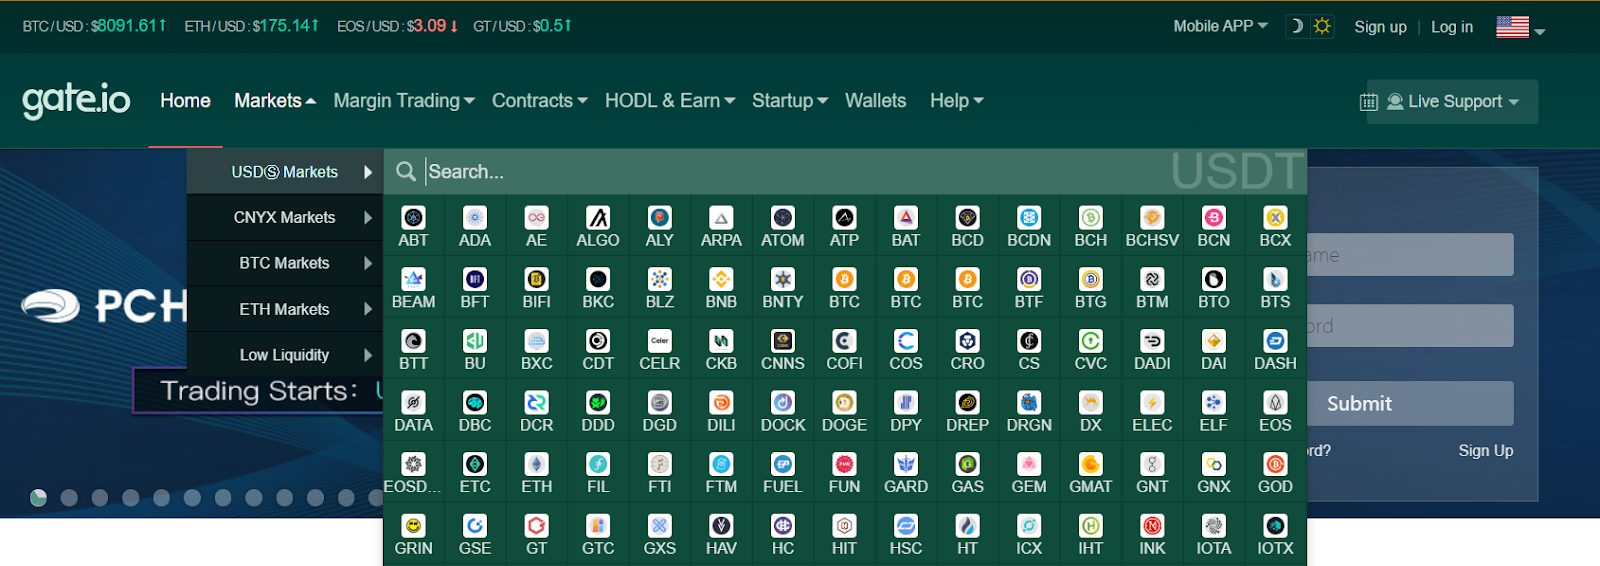
Task: Open the ICX coin icon
Action: pos(1029,526)
